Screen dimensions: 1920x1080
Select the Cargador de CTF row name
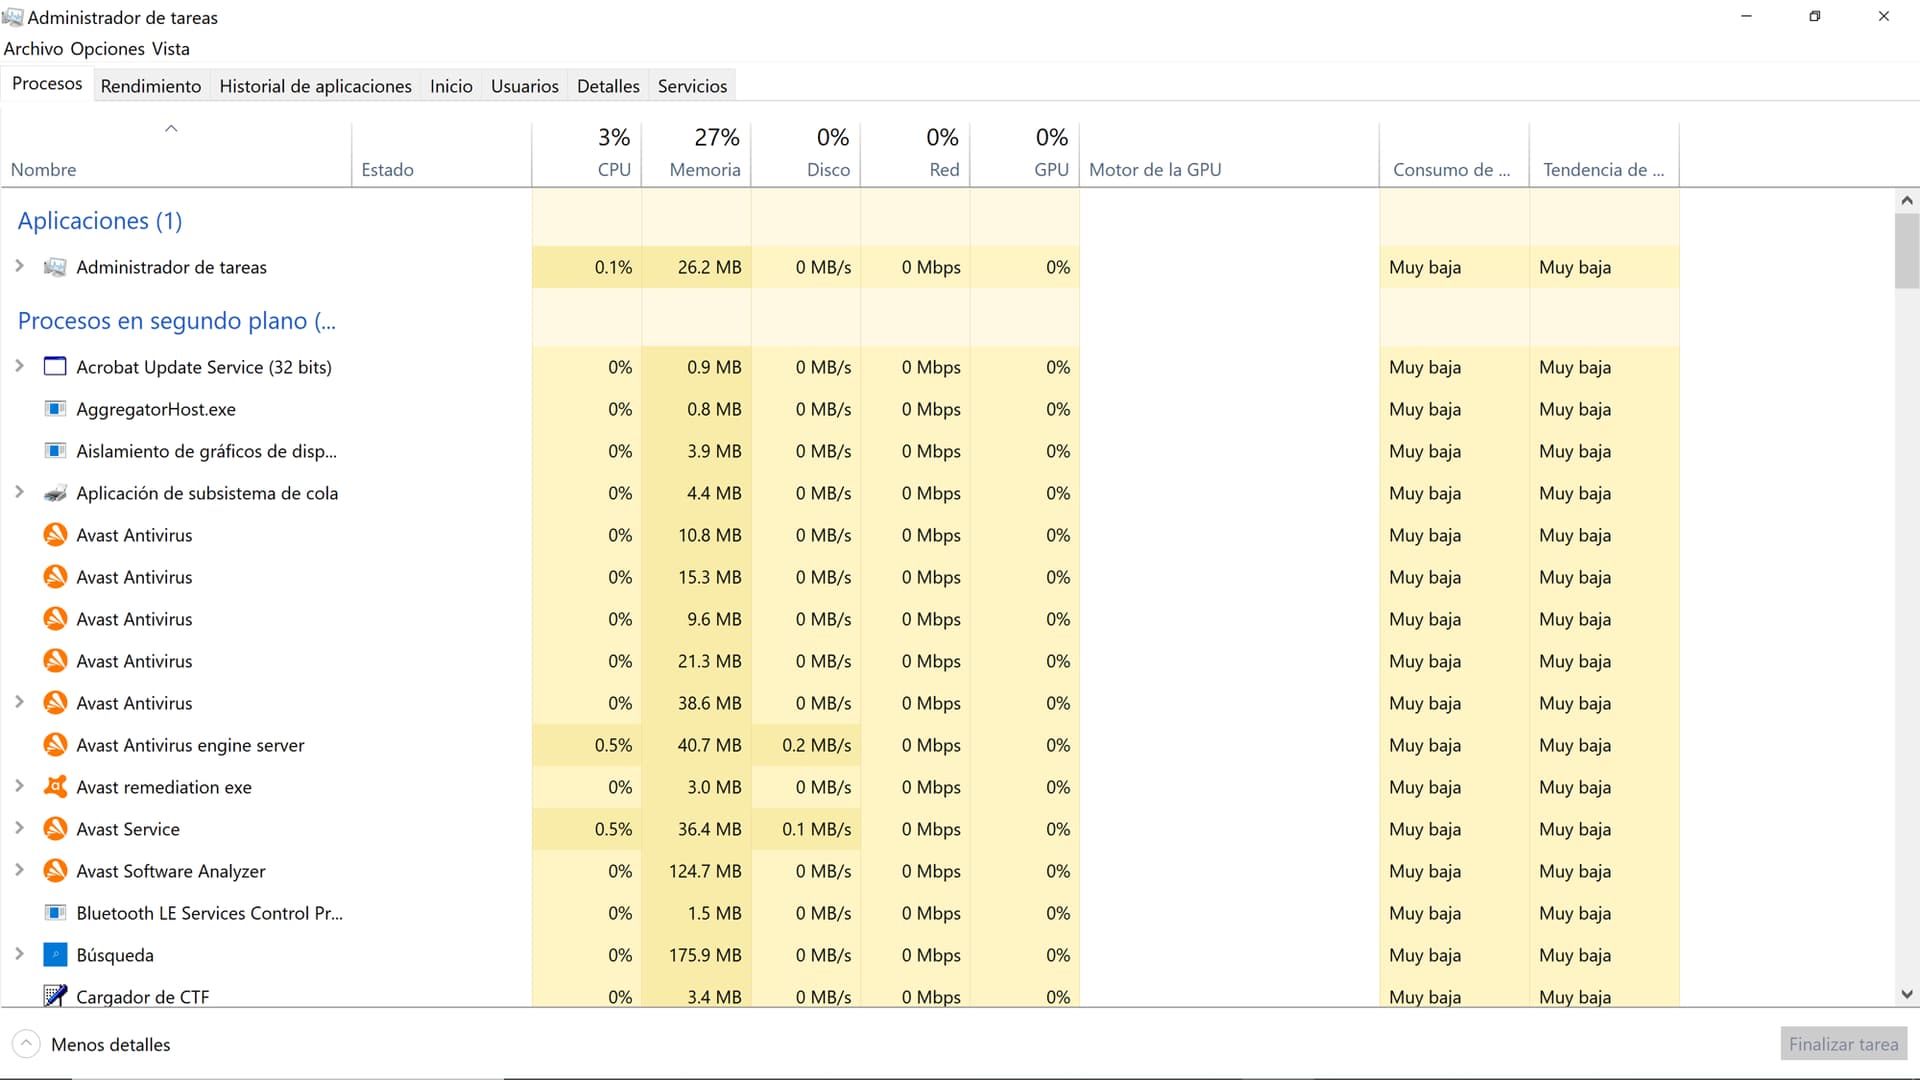coord(143,997)
